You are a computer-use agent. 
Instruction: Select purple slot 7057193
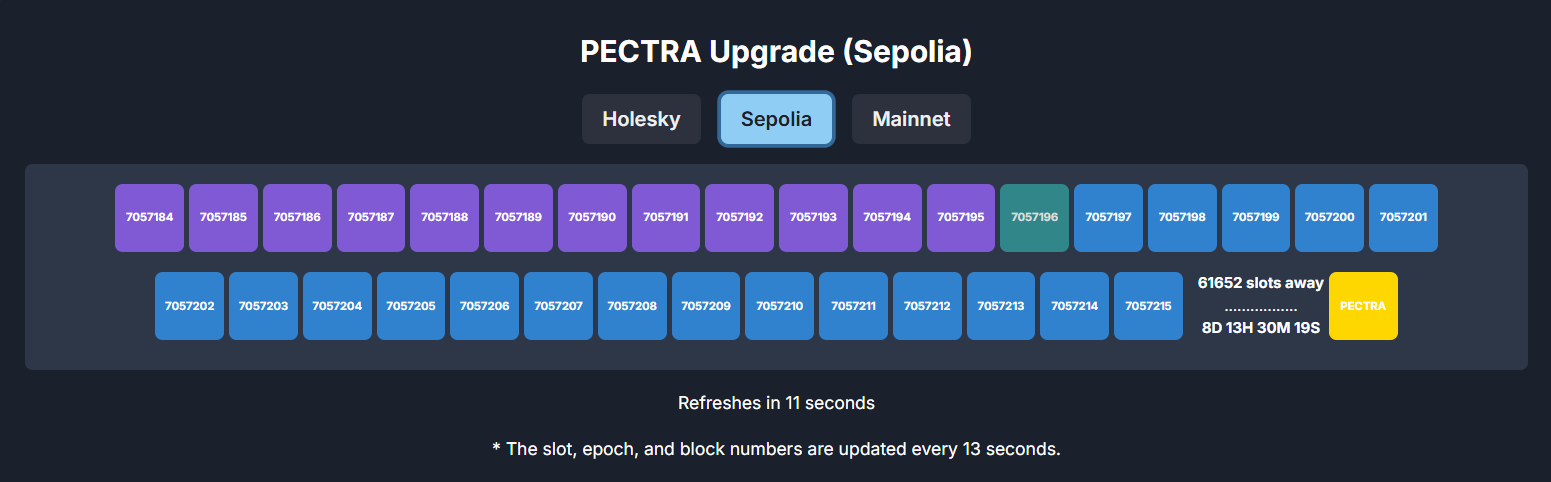[x=813, y=217]
